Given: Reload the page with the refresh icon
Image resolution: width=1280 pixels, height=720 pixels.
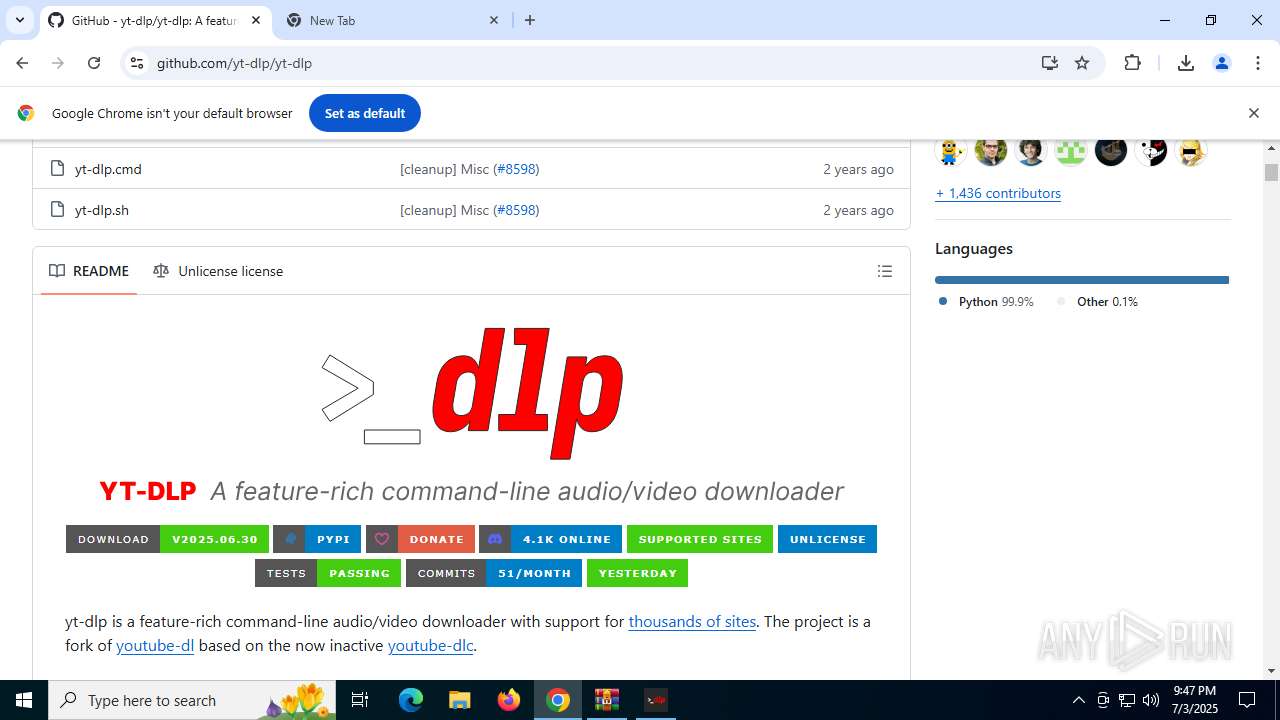Looking at the screenshot, I should 94,63.
